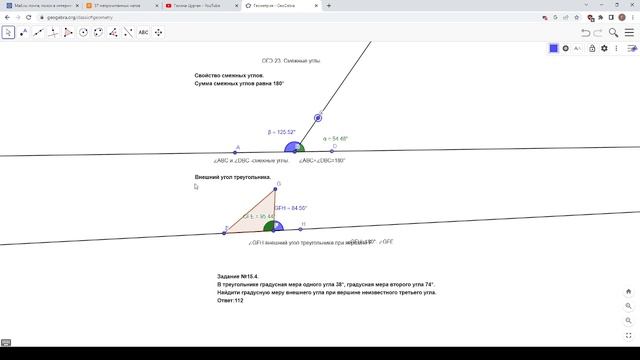Click GeoGebra home standard view button
Screen dimensions: 640x360
[x=629, y=291]
